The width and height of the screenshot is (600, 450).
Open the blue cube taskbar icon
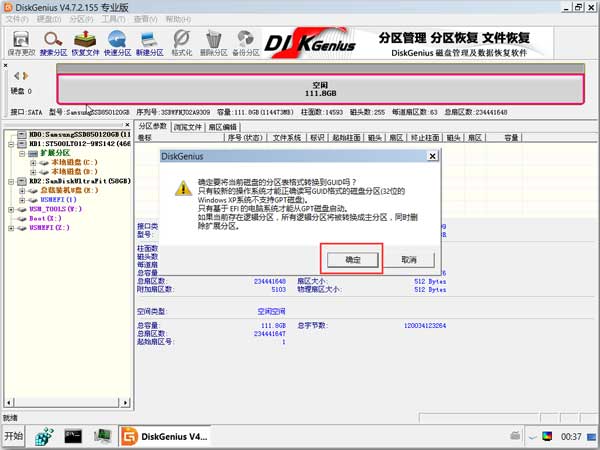pos(44,436)
